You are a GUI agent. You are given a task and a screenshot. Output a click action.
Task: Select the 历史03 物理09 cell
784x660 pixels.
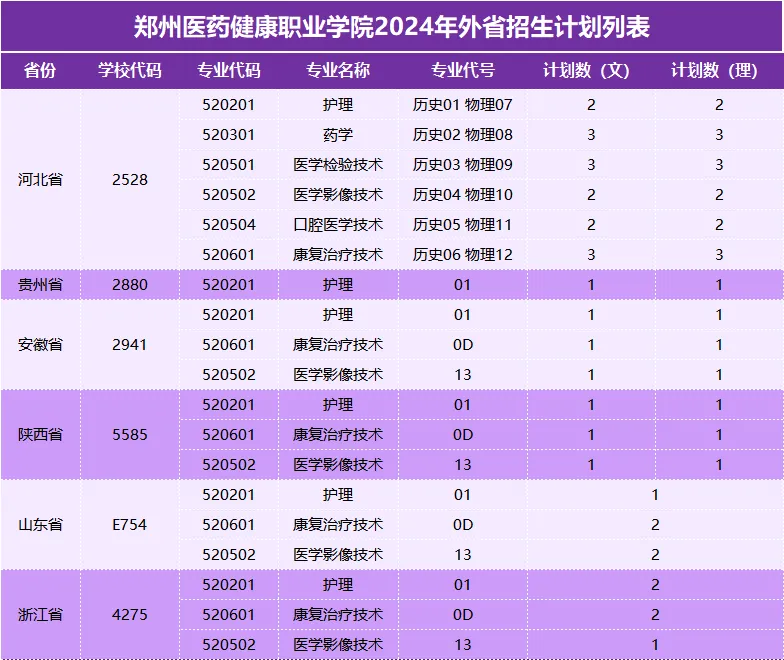coord(462,164)
